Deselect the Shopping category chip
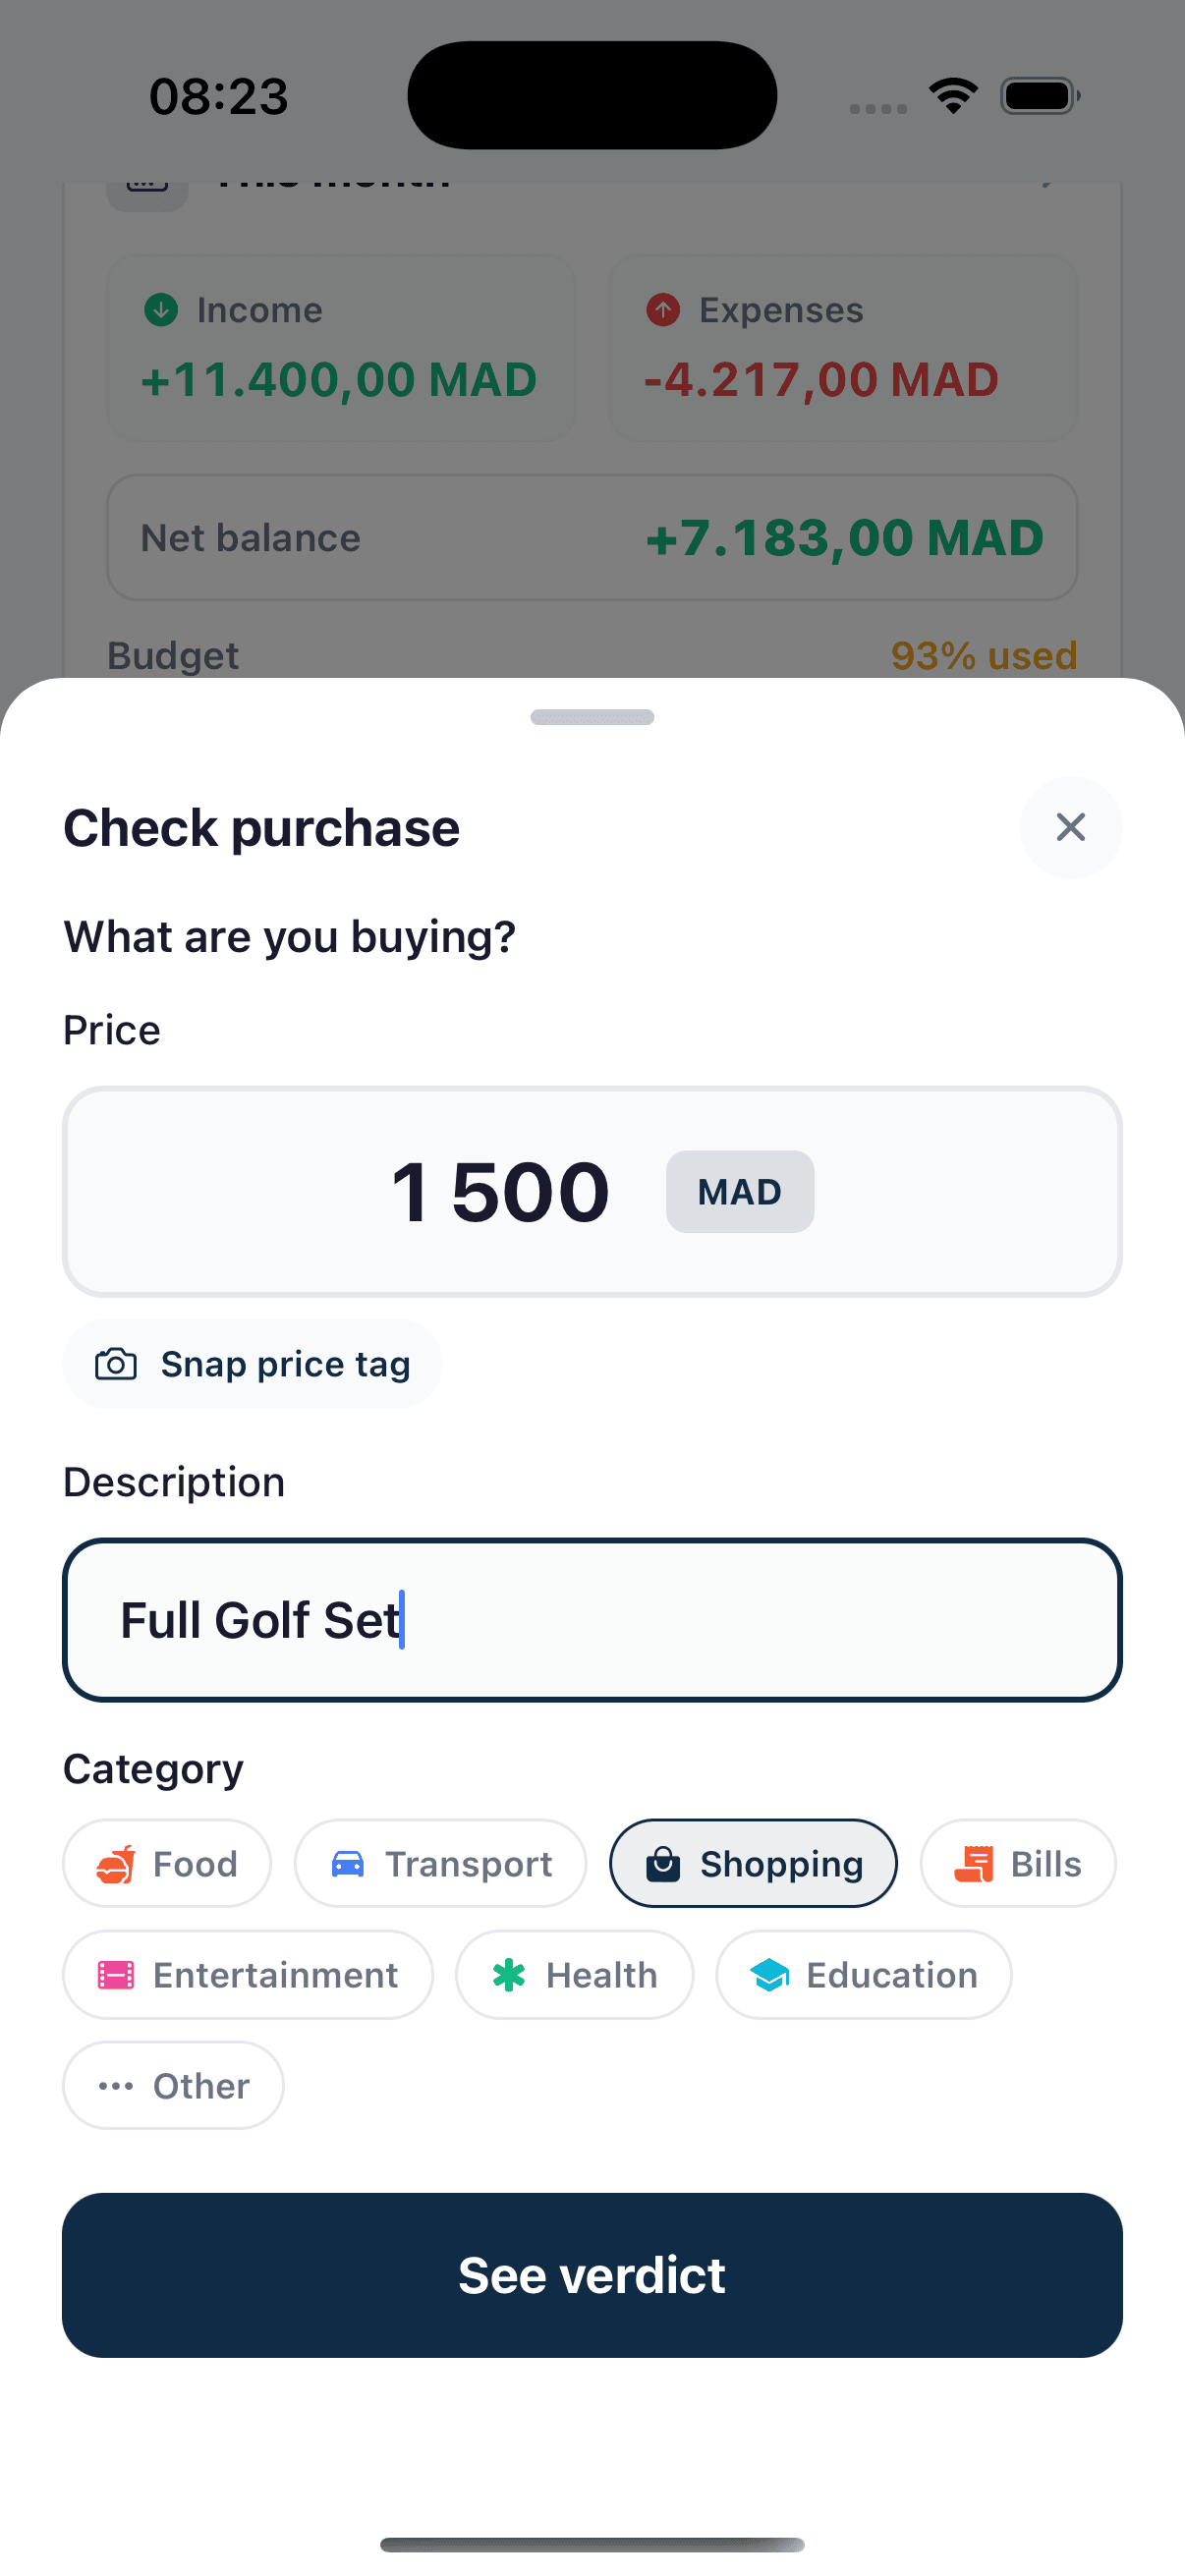 [x=753, y=1863]
